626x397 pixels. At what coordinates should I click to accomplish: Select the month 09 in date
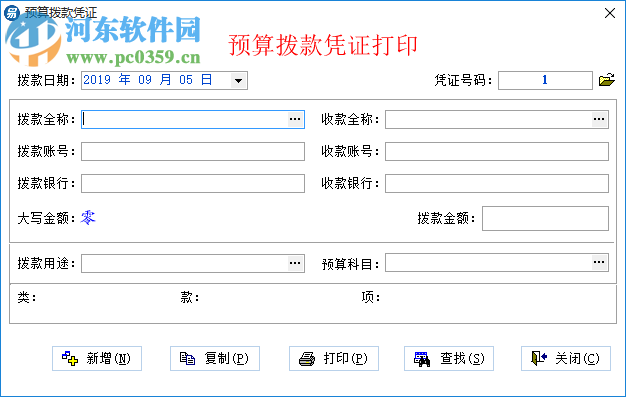(x=145, y=80)
